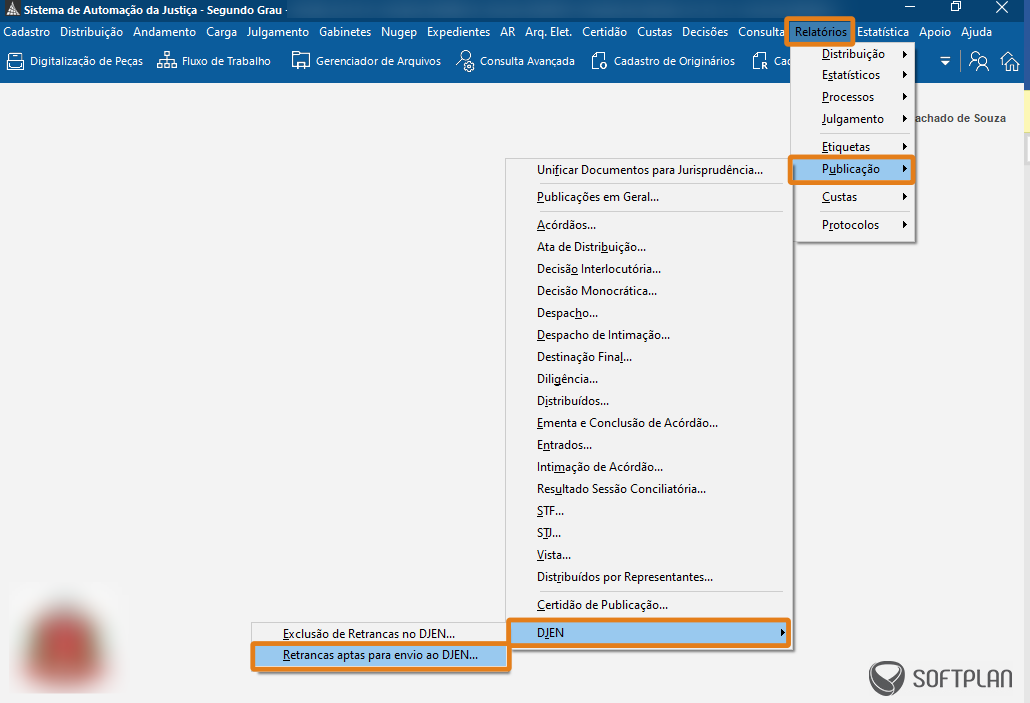This screenshot has height=703, width=1030.
Task: Select Retrancas aptas para envio ao DJEN
Action: pos(380,656)
